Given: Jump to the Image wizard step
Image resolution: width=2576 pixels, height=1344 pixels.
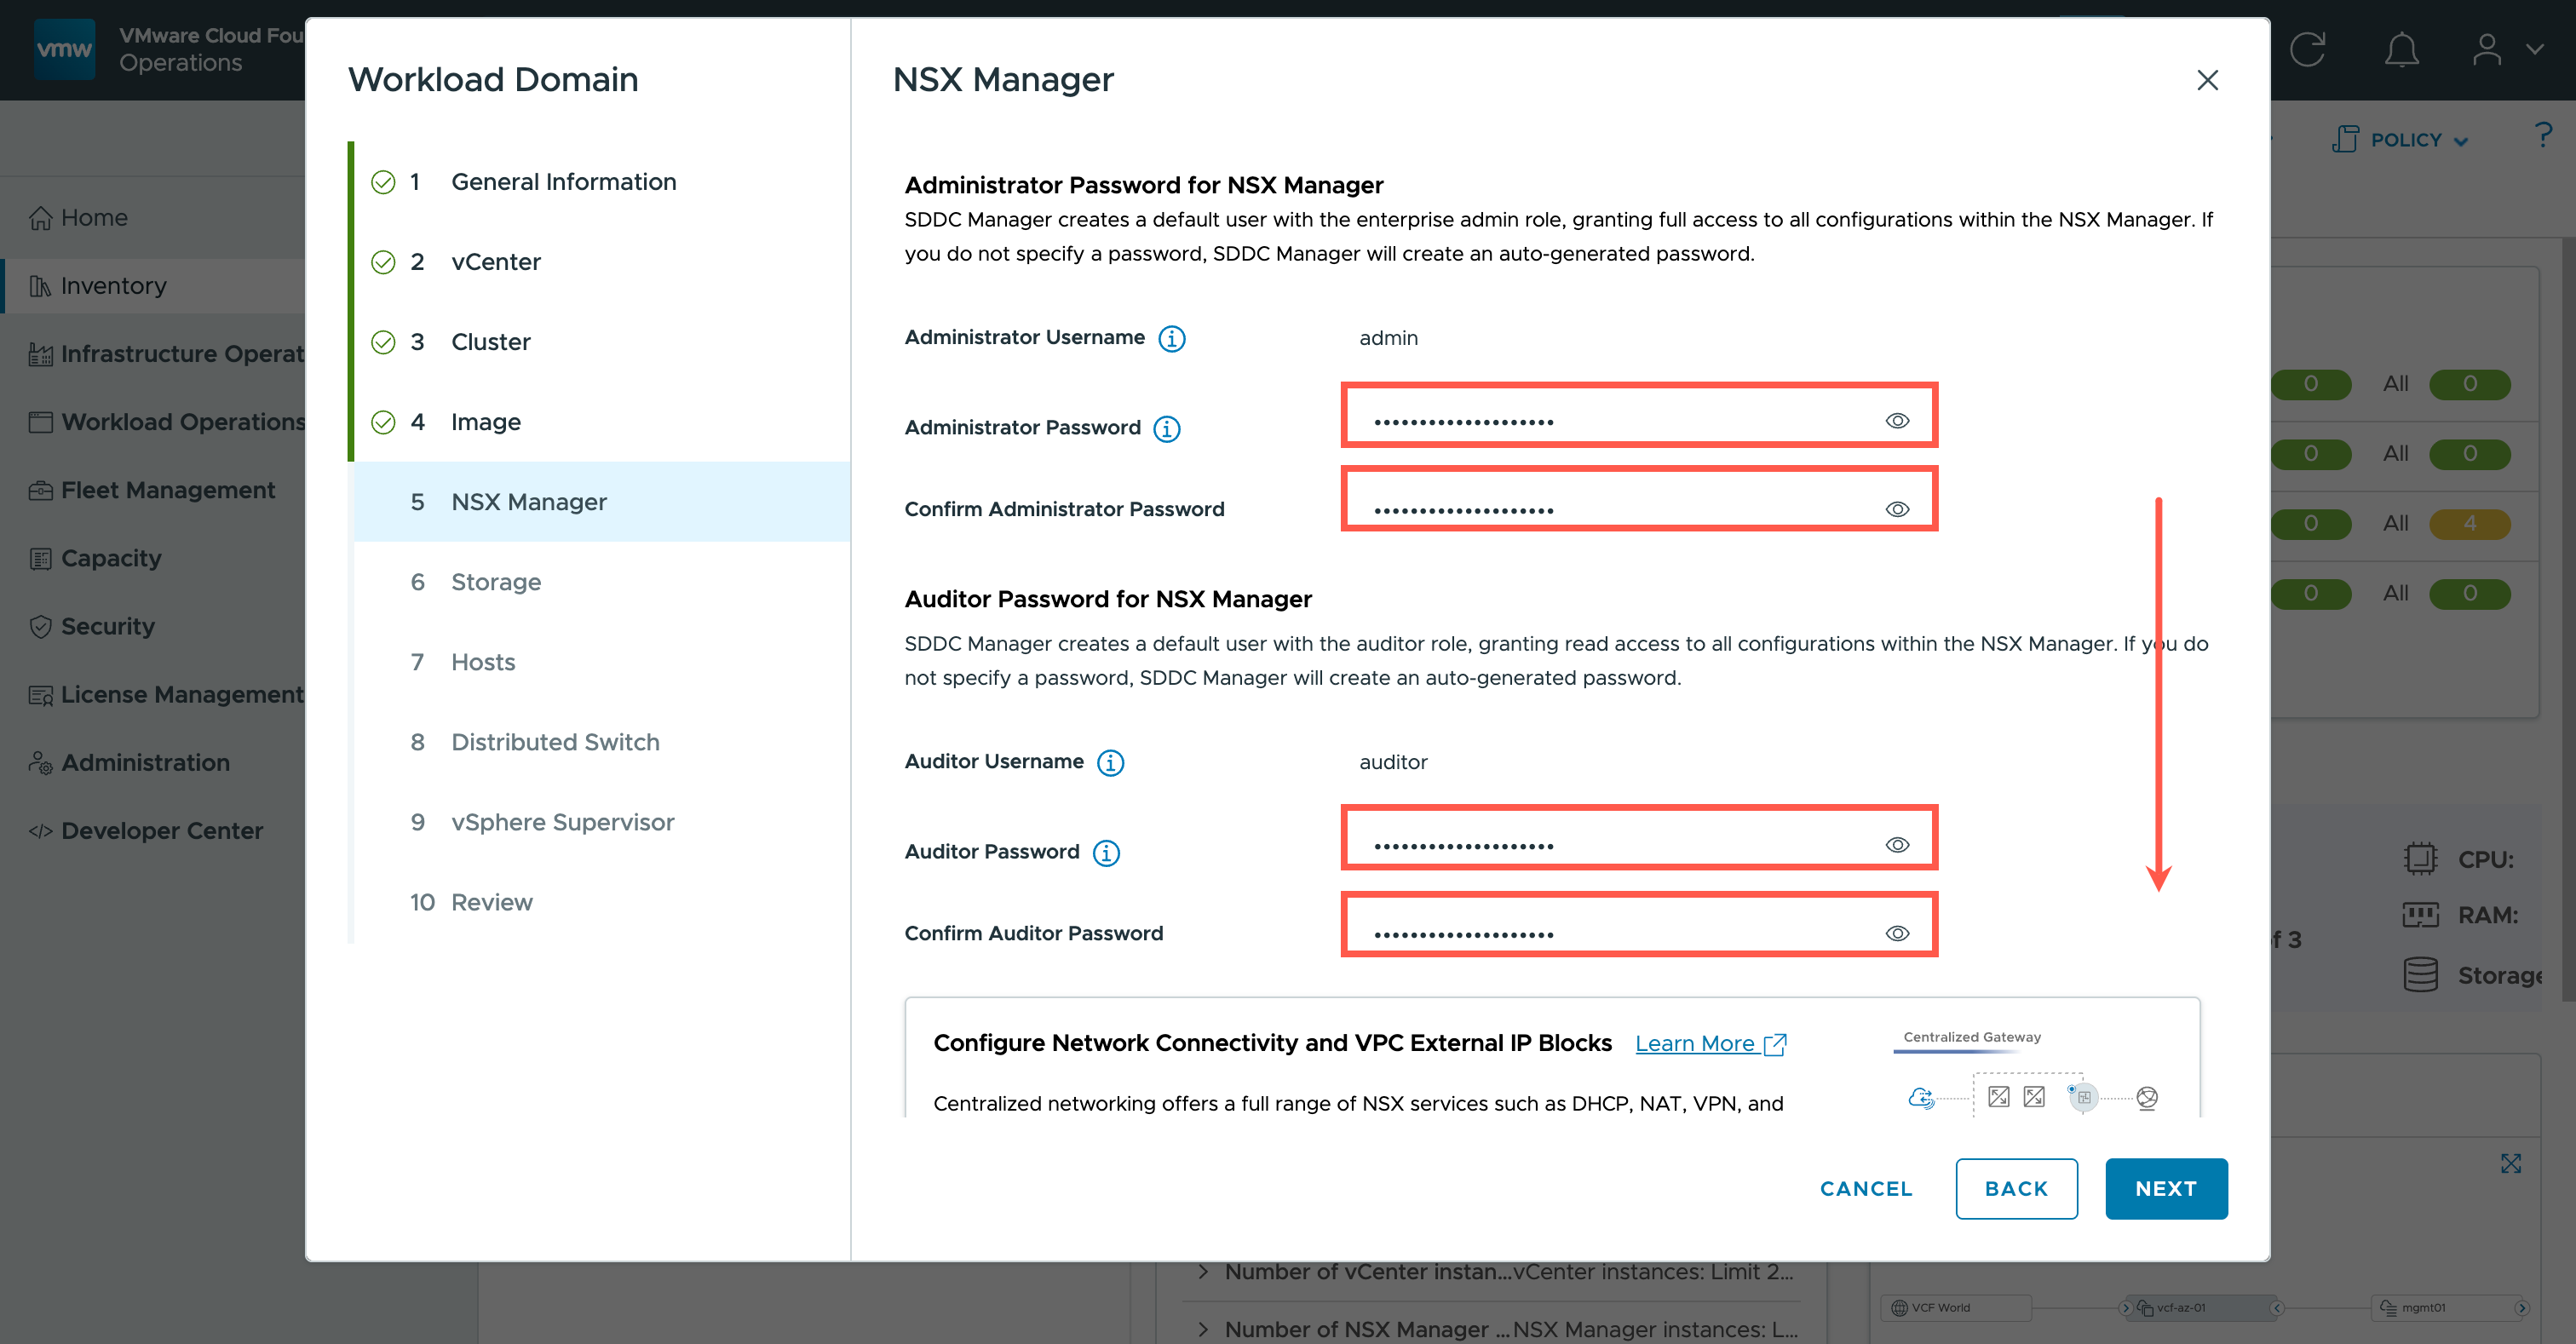Looking at the screenshot, I should (x=485, y=422).
